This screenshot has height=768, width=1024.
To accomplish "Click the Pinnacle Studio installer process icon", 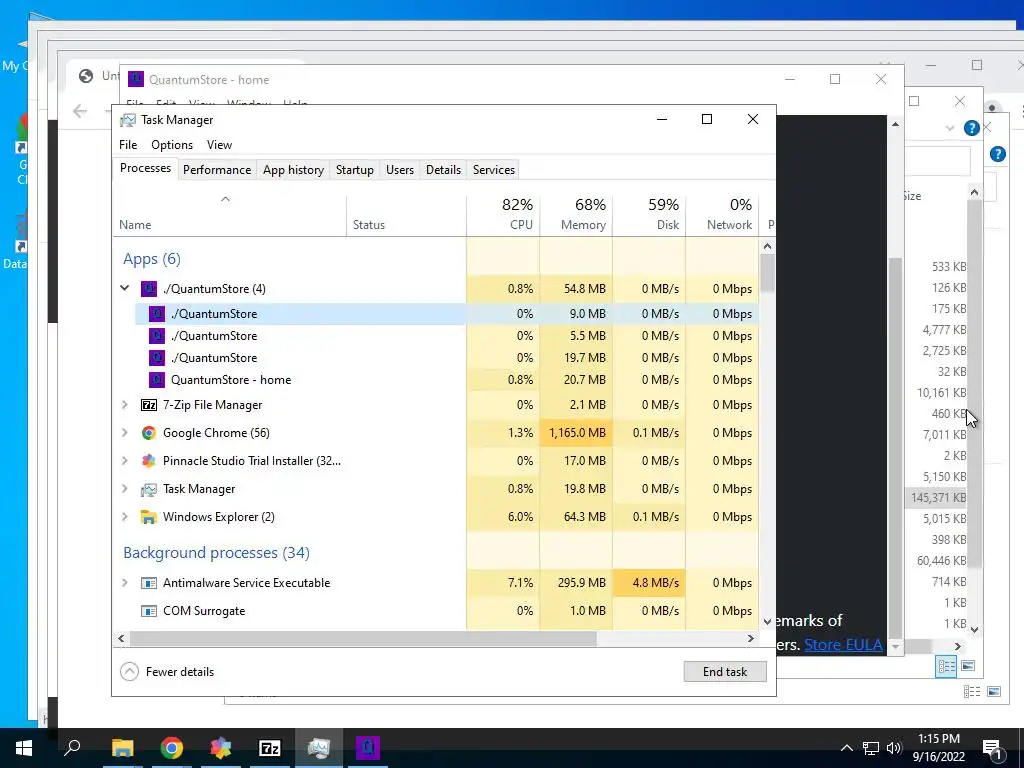I will pos(149,460).
